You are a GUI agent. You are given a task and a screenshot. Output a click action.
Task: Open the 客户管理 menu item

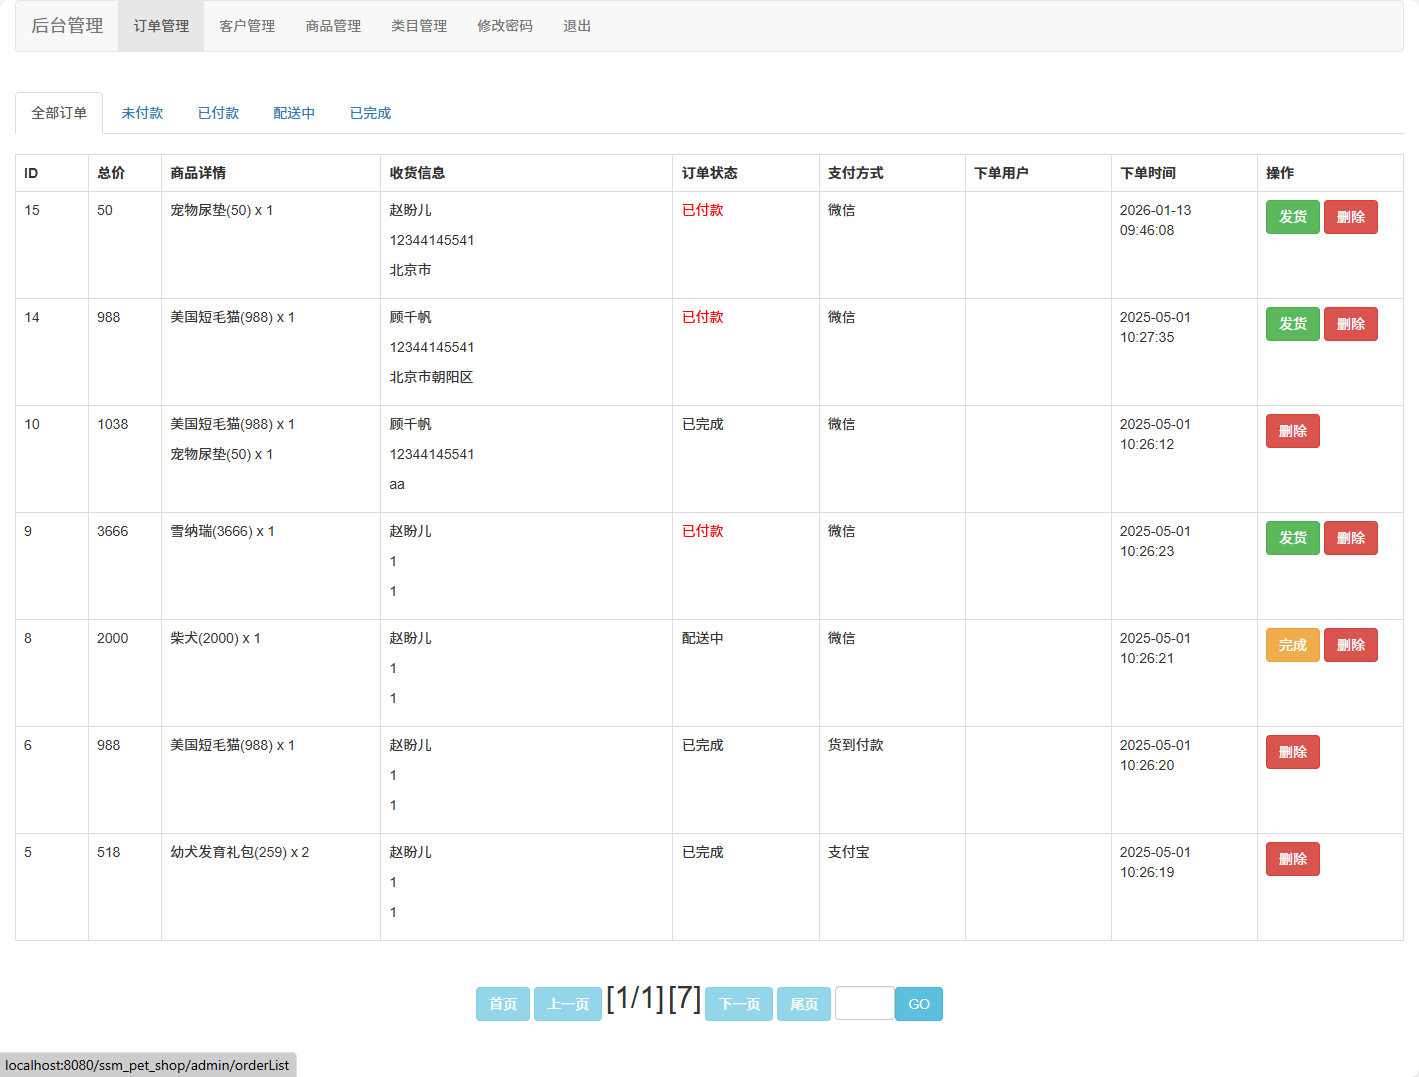pyautogui.click(x=247, y=26)
